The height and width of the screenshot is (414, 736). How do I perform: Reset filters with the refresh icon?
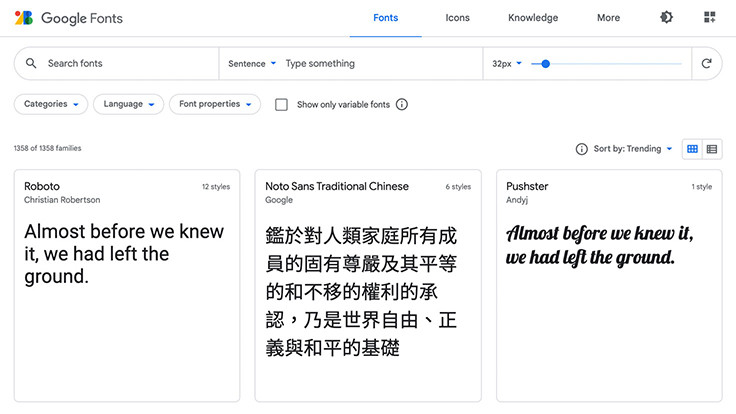coord(706,63)
